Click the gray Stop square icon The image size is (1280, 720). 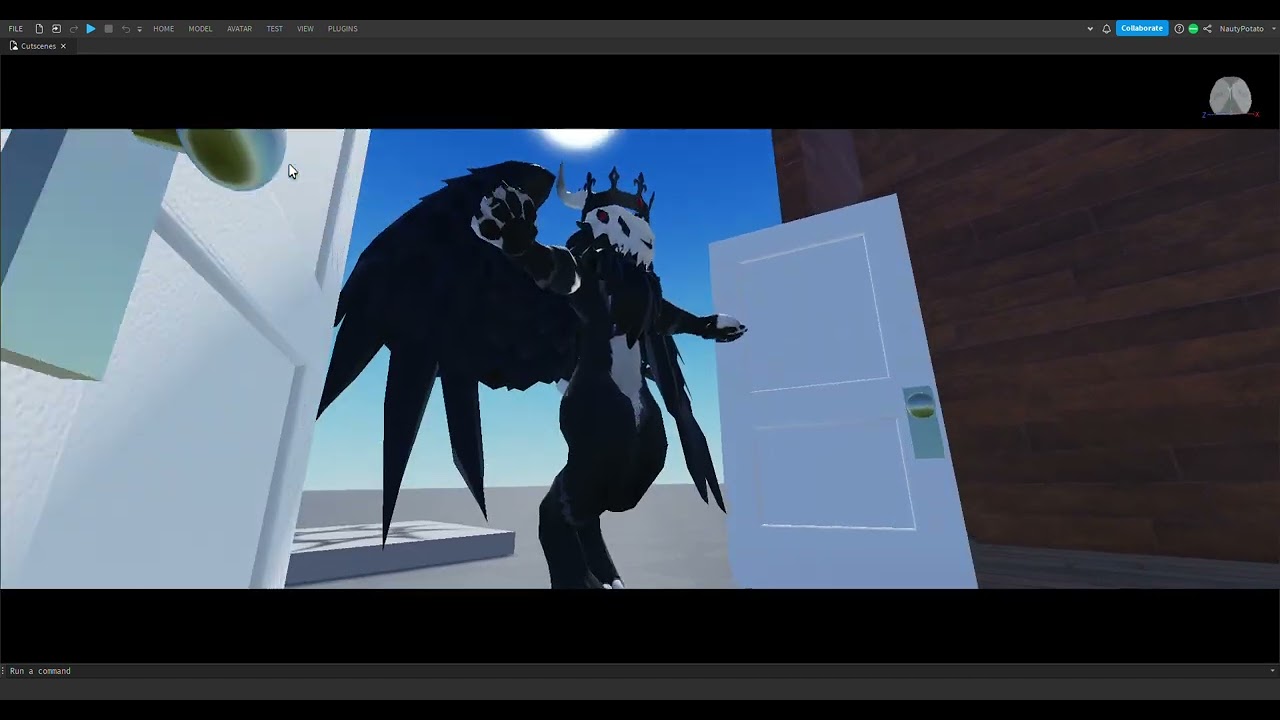tap(108, 29)
